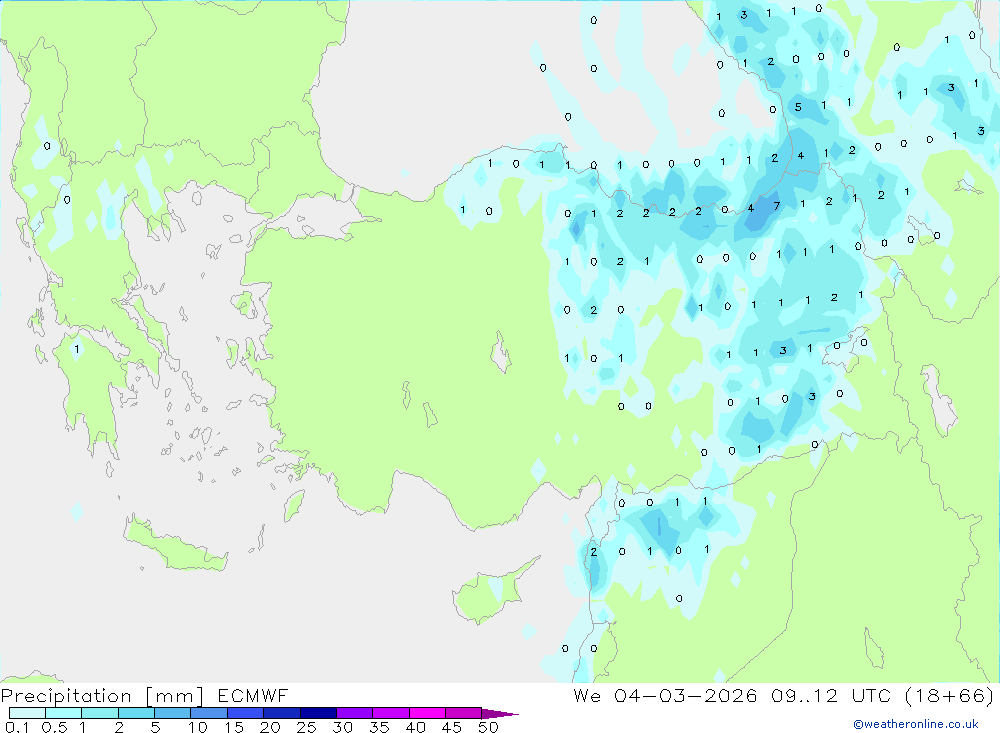
Task: Click the '09..12 UTC' time text
Action: 830,696
